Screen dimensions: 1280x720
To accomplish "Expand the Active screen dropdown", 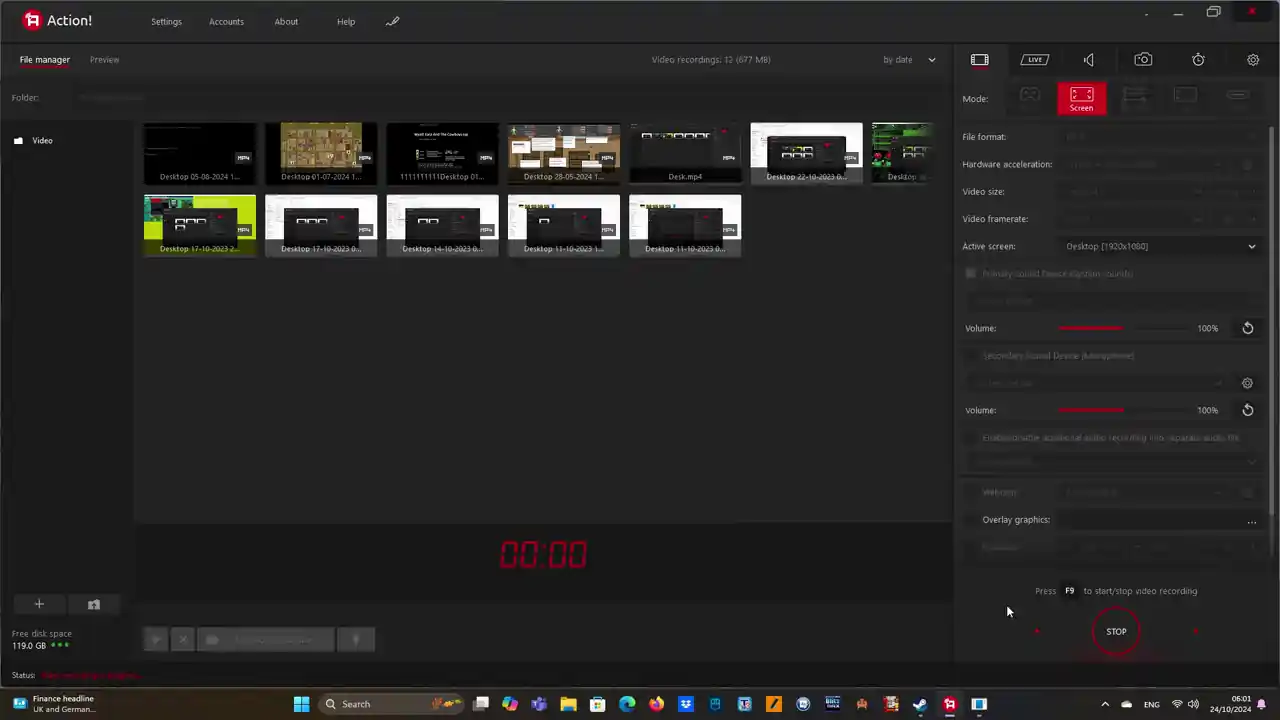I will click(1161, 246).
